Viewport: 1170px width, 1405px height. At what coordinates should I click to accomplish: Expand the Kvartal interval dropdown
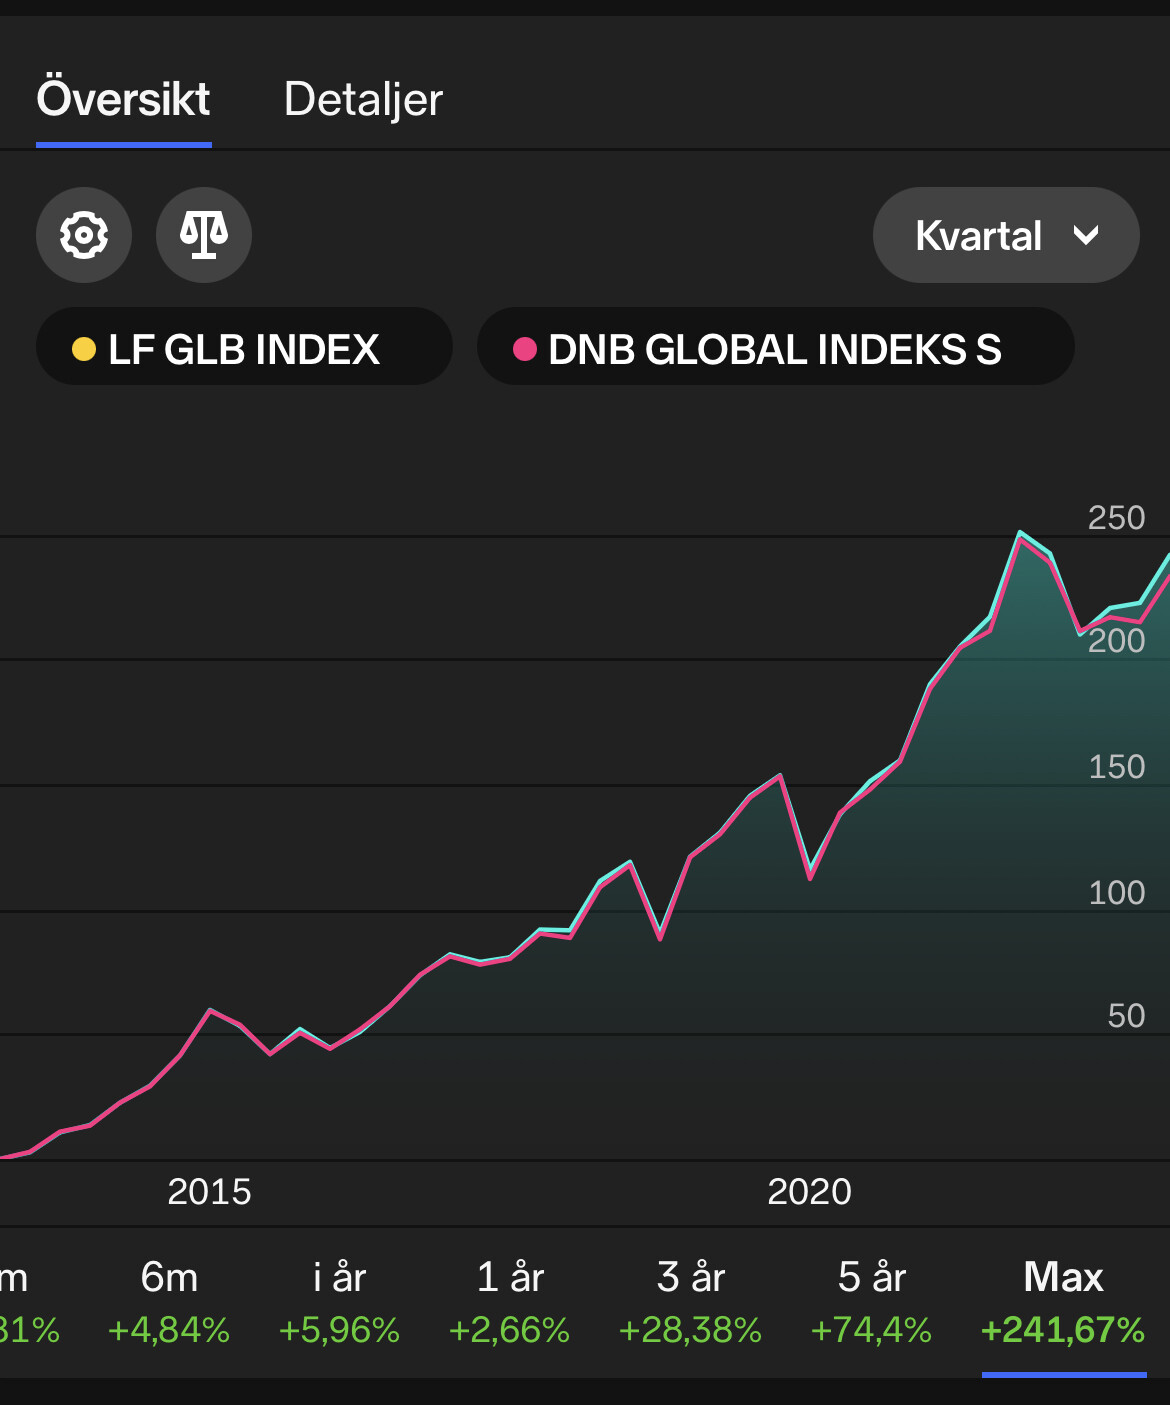click(1006, 235)
